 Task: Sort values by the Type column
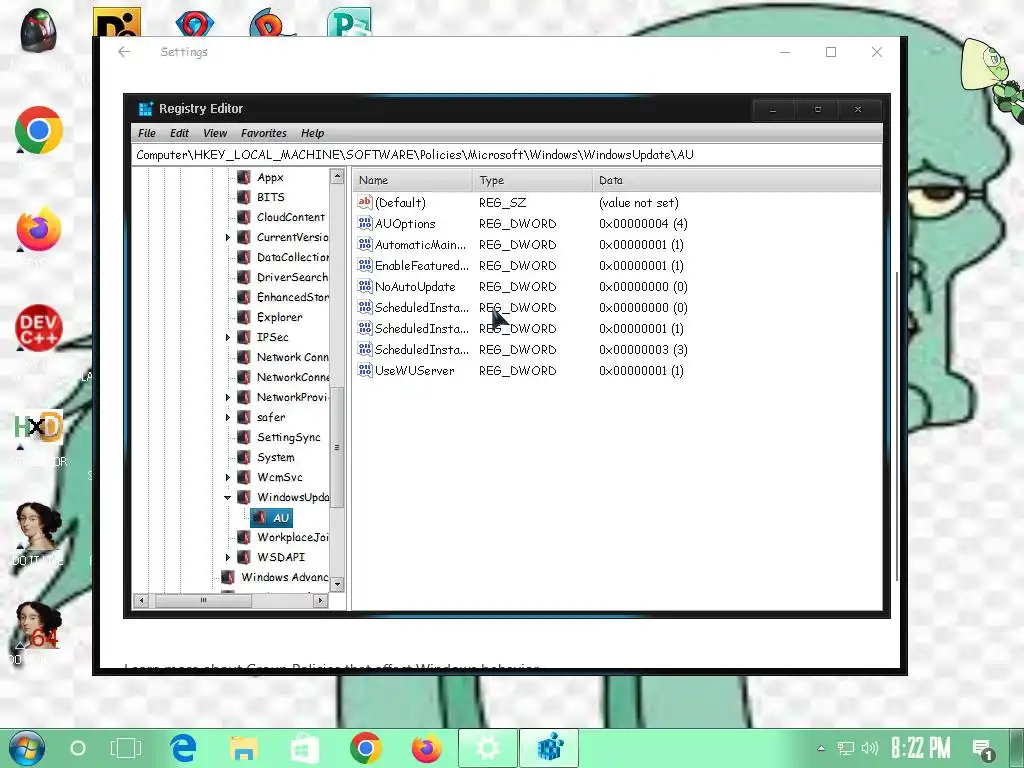point(532,180)
